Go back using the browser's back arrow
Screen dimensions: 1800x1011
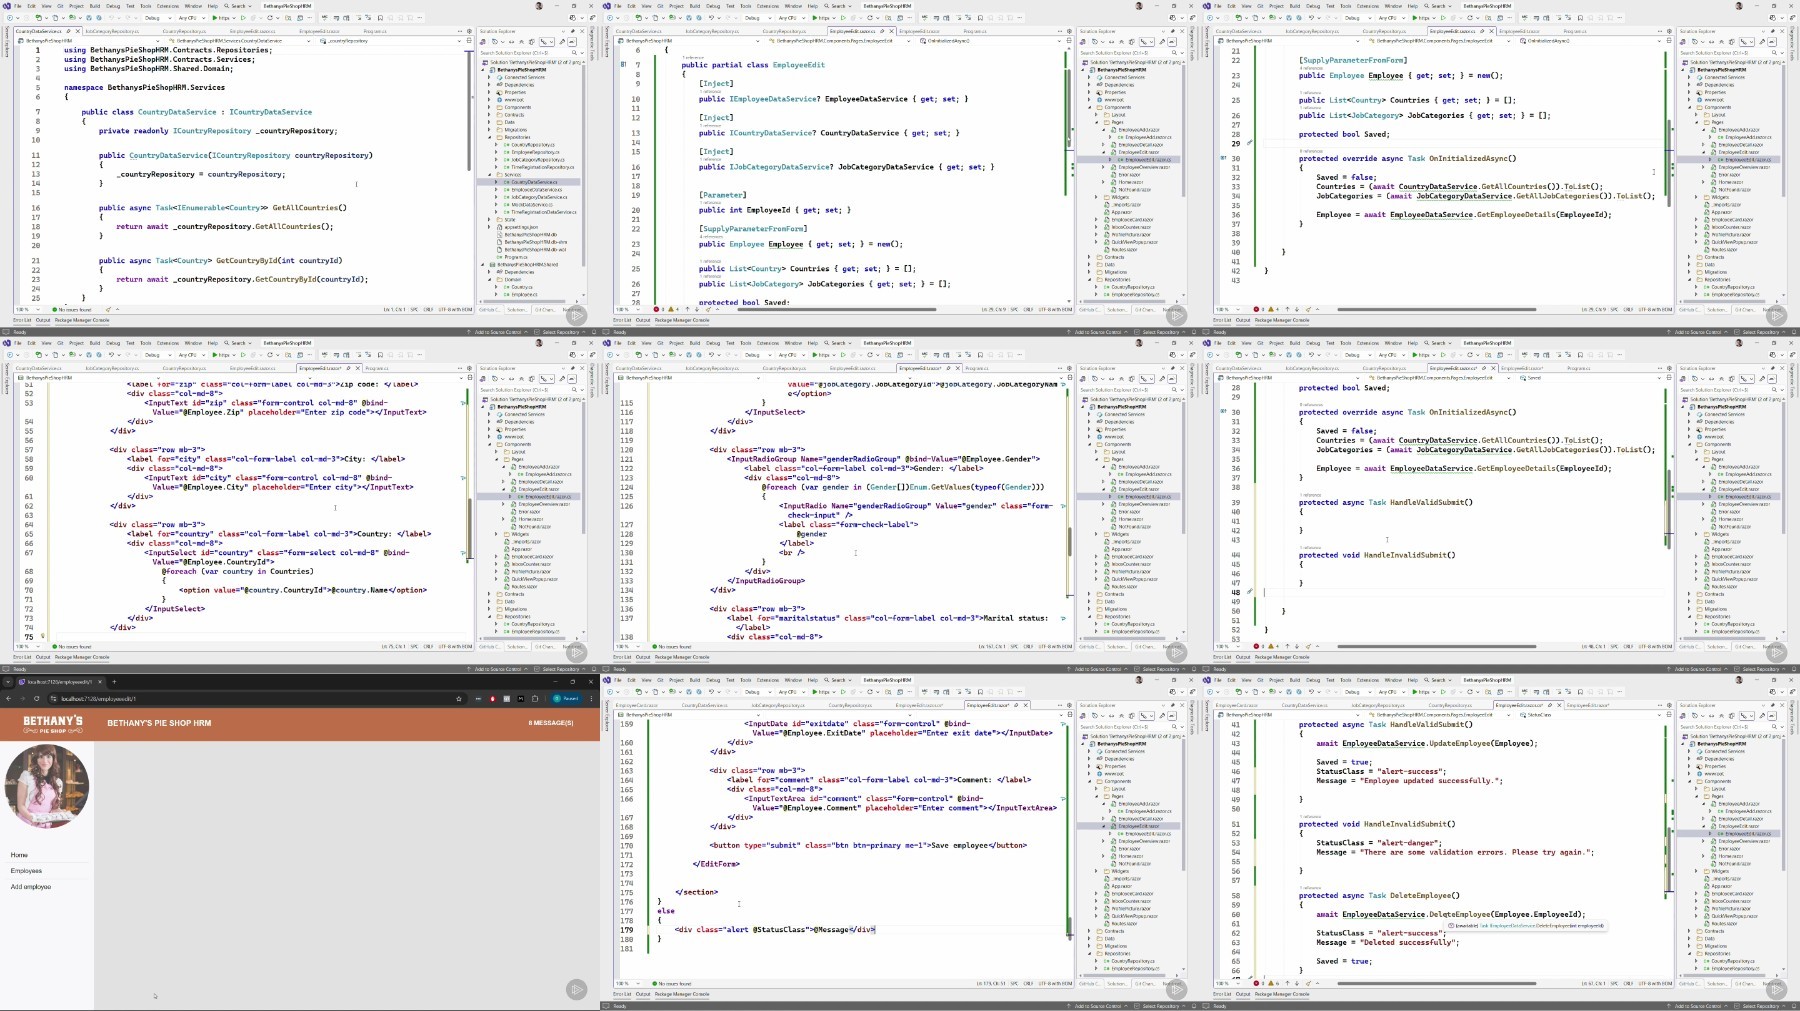click(9, 698)
